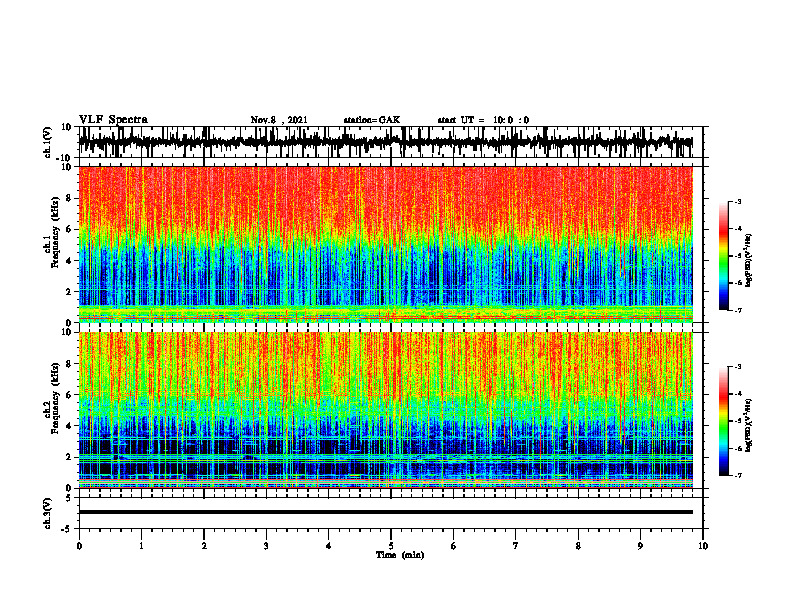
Task: Select the "start UT = 10:0 :0" text
Action: click(x=483, y=120)
